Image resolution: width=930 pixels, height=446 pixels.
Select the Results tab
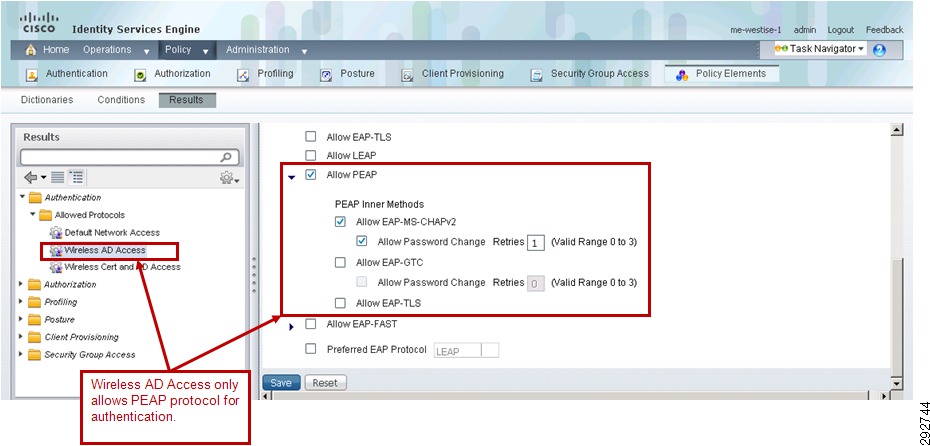(x=187, y=100)
